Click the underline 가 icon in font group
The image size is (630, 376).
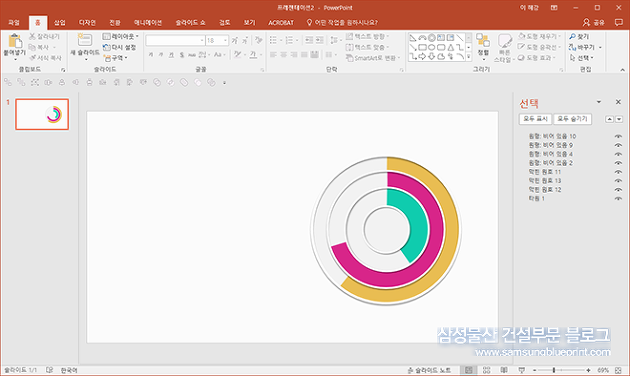pos(171,55)
